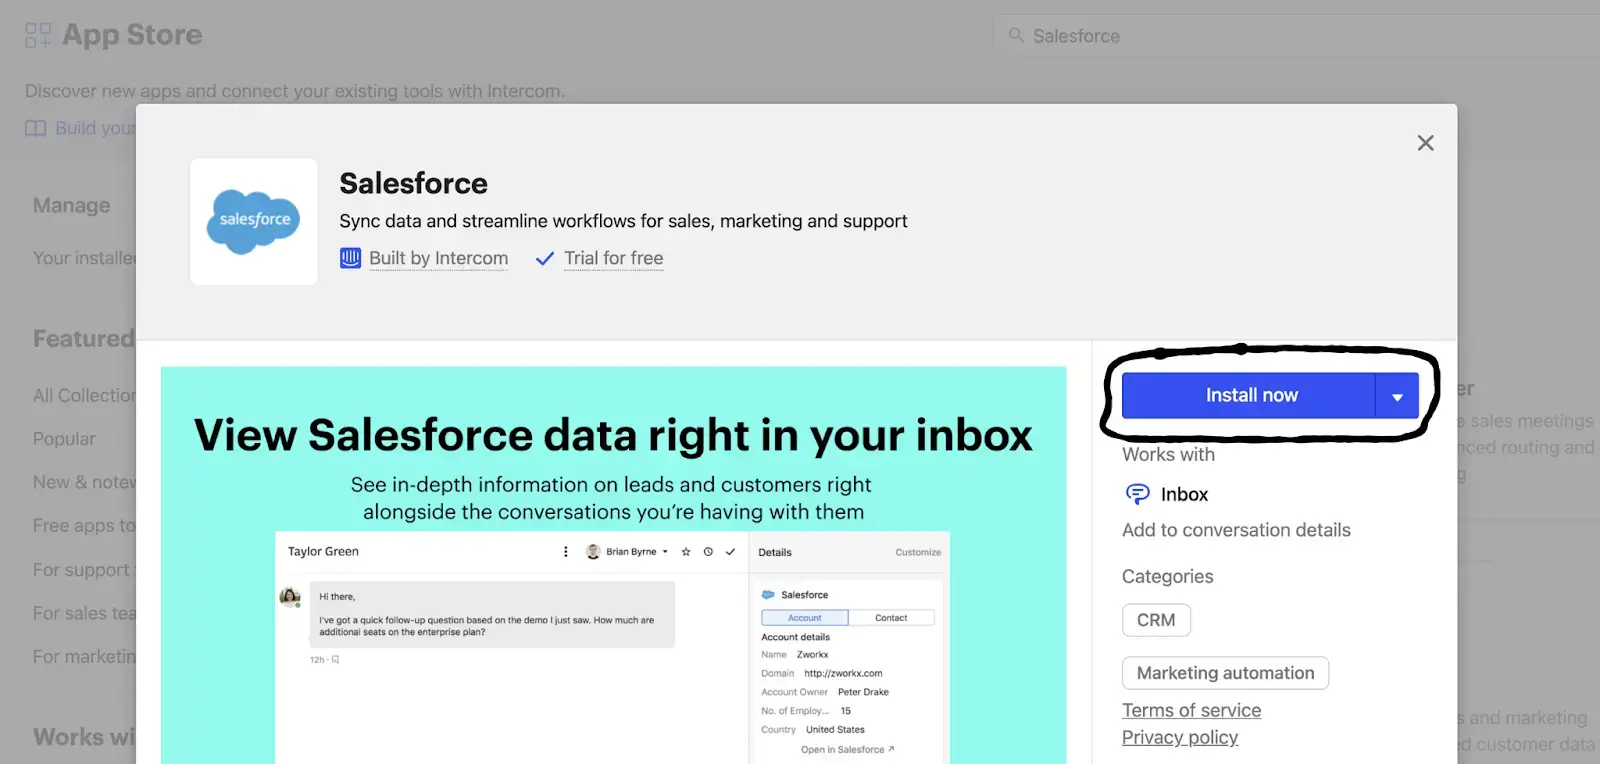The width and height of the screenshot is (1600, 764).
Task: Select the Marketing automation category tag
Action: coord(1225,673)
